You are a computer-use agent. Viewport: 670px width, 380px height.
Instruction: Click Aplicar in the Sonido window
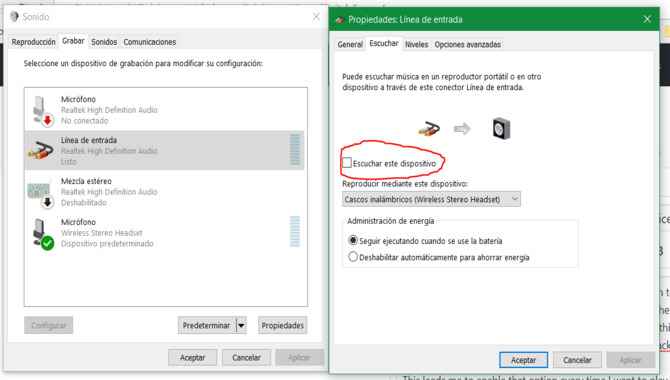click(x=300, y=357)
